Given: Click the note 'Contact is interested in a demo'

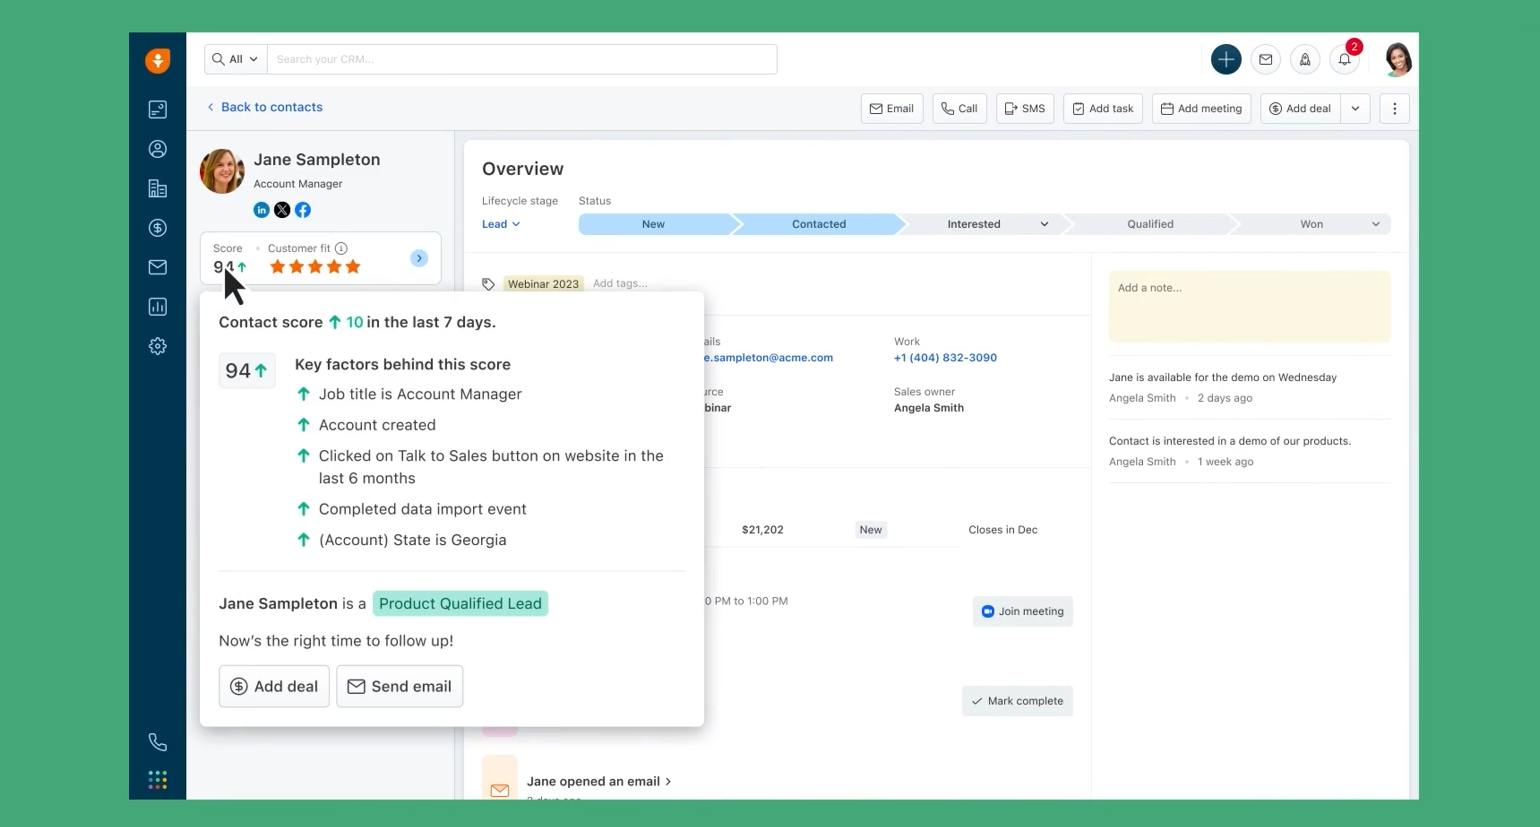Looking at the screenshot, I should 1229,441.
